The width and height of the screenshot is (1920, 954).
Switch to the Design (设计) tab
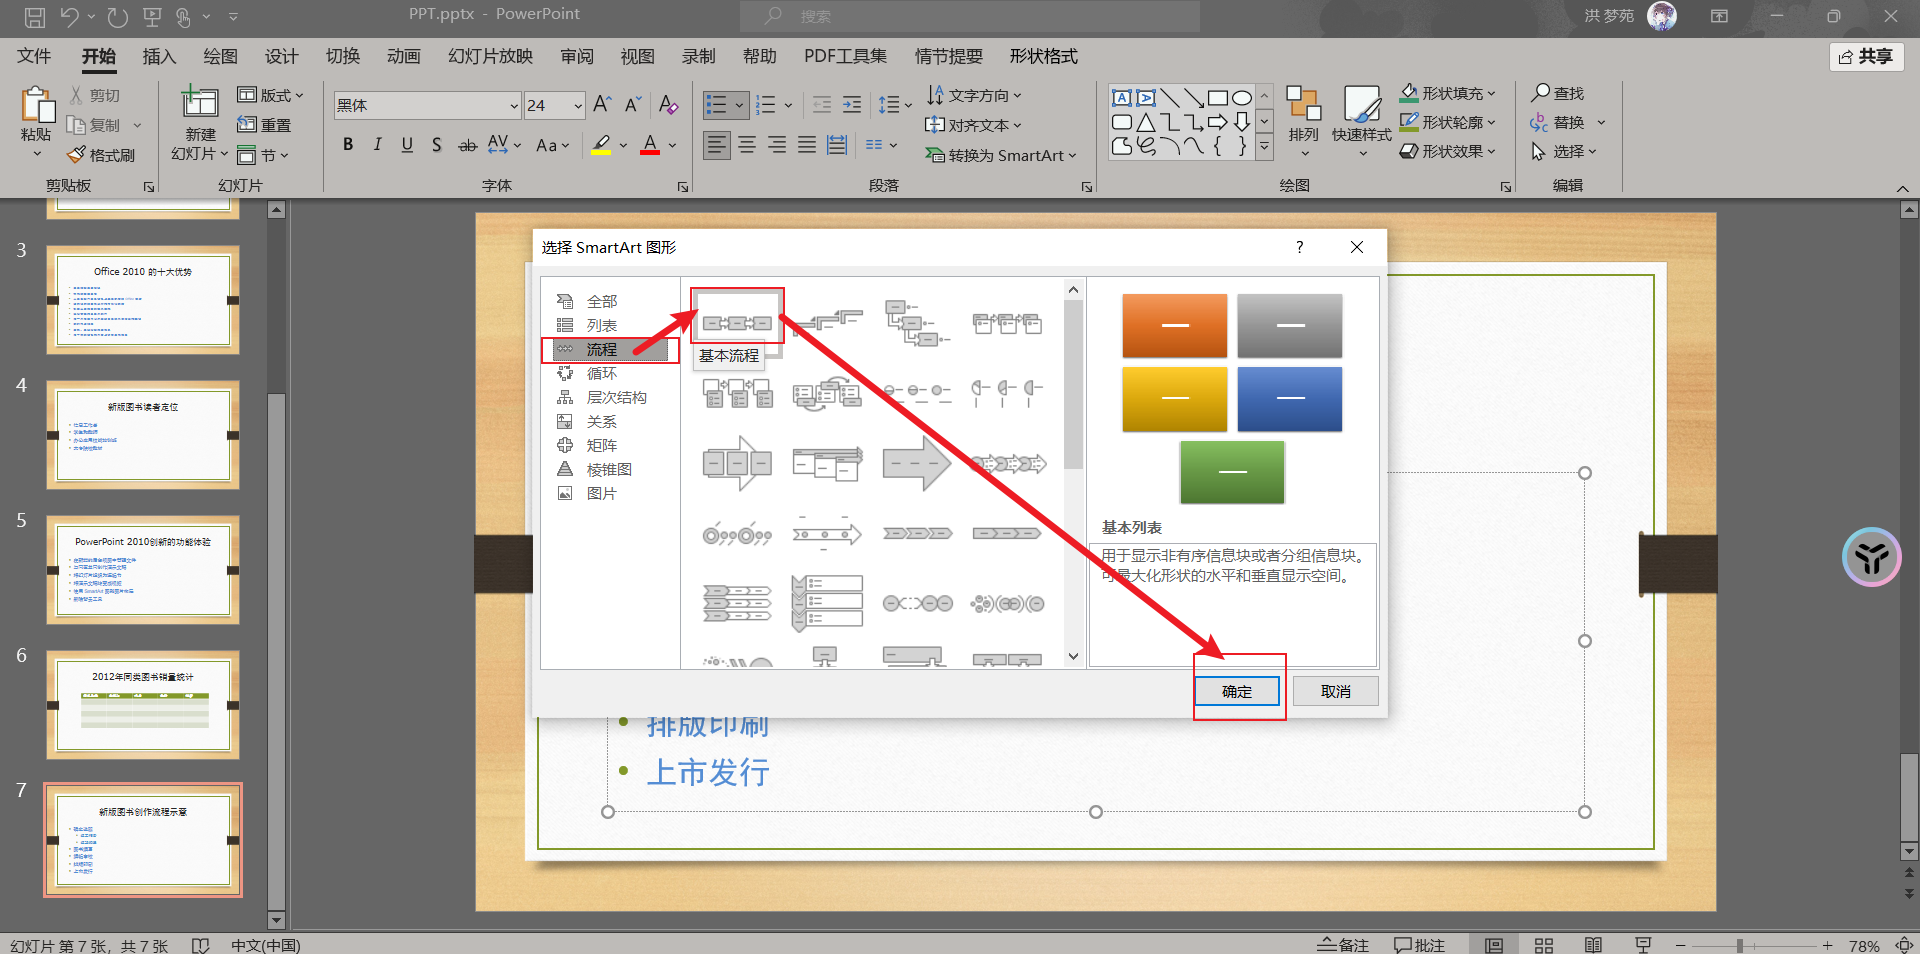[281, 56]
